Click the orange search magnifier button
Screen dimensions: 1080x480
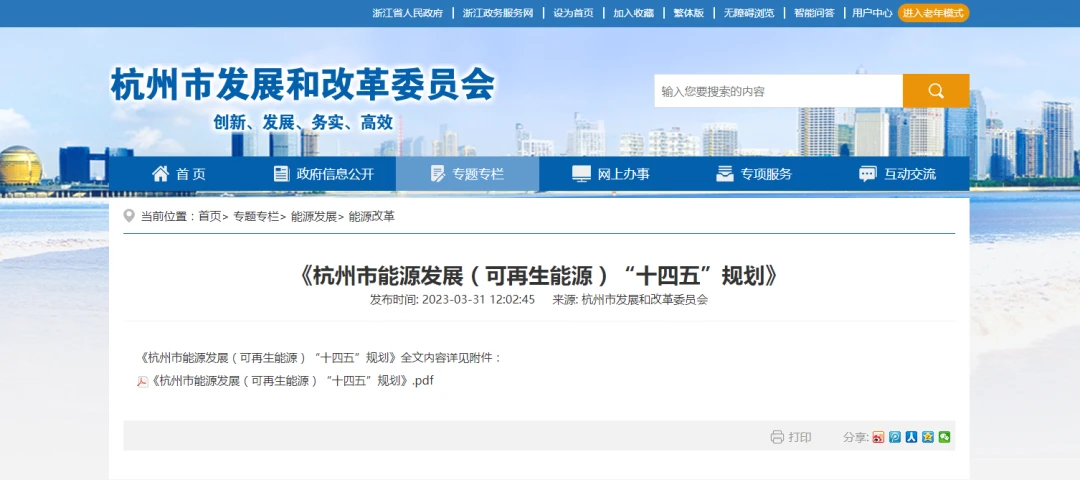tap(935, 91)
